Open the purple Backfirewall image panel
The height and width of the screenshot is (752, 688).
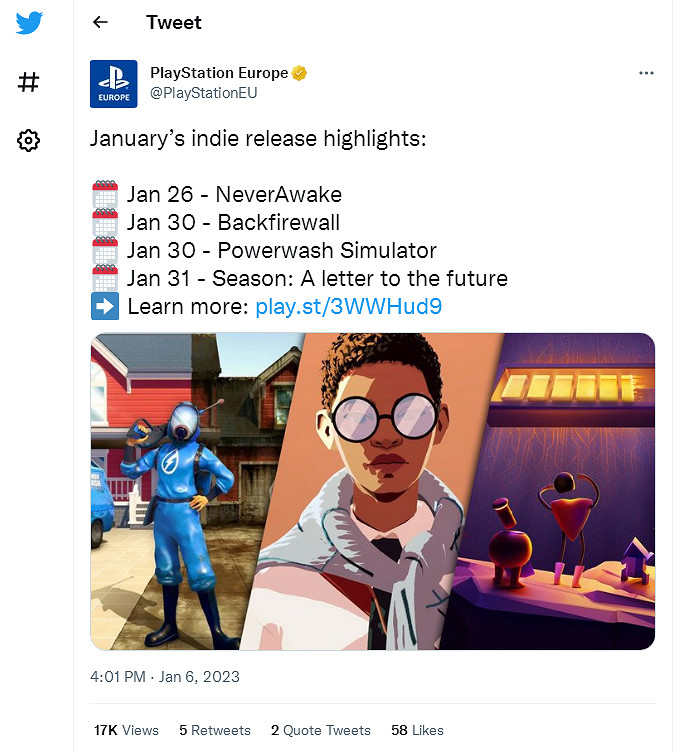(570, 490)
